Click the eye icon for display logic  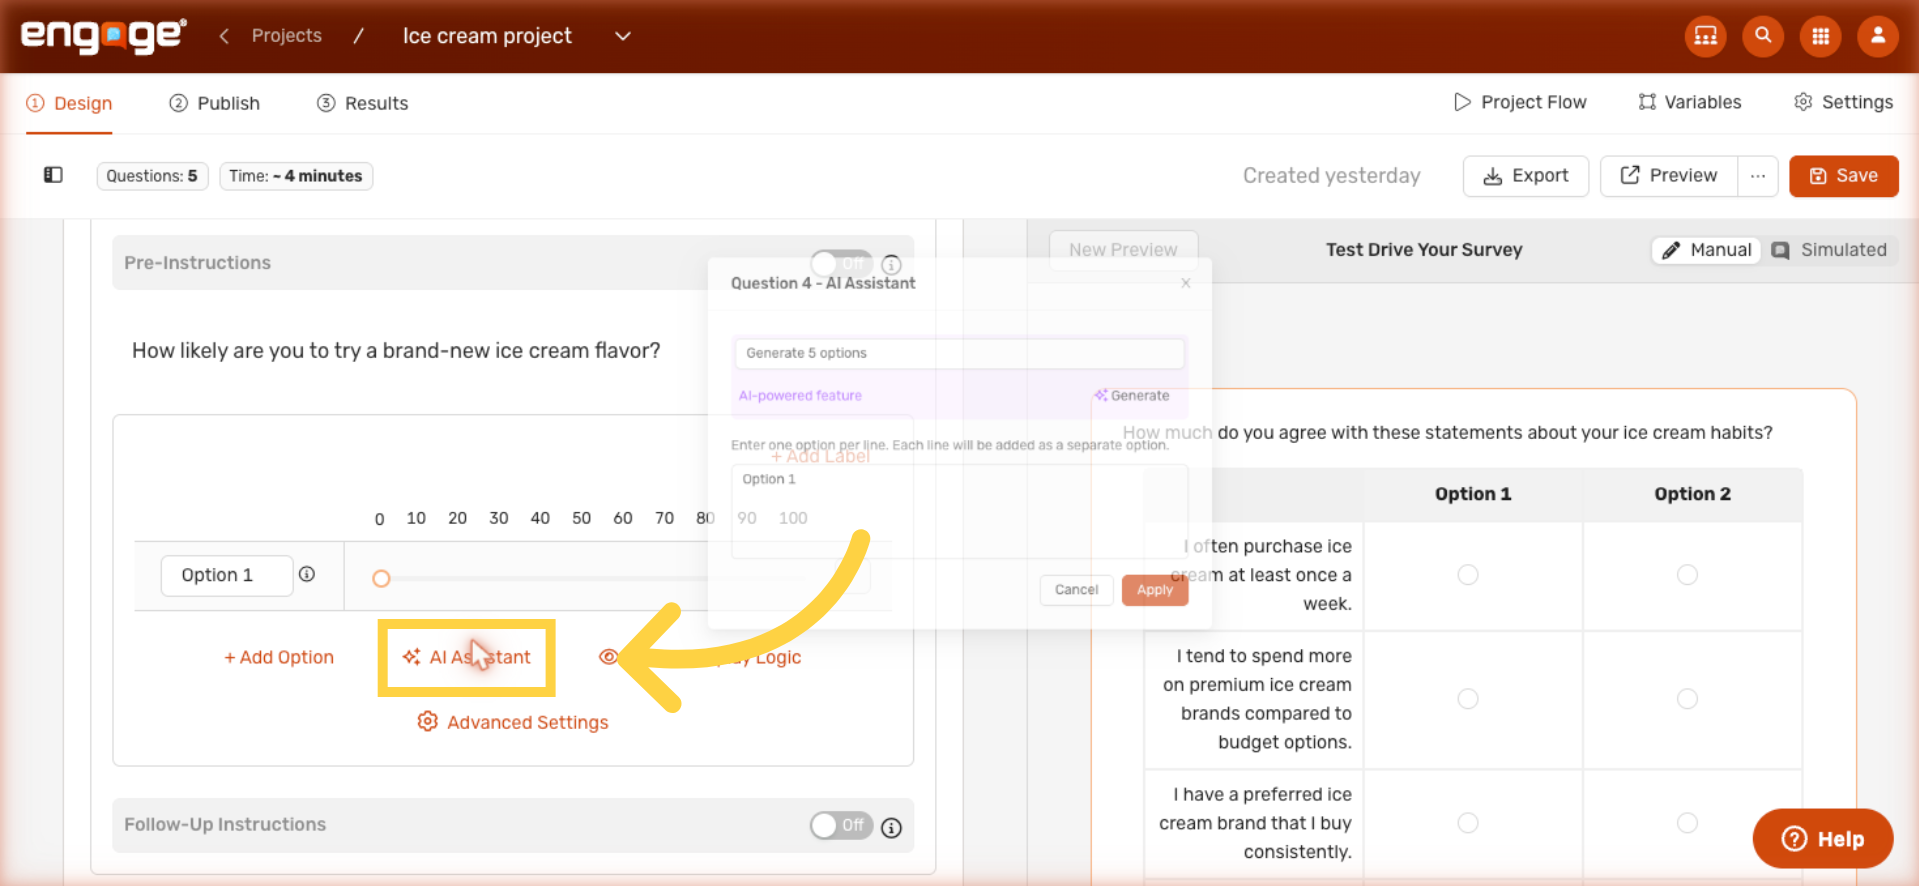[608, 657]
